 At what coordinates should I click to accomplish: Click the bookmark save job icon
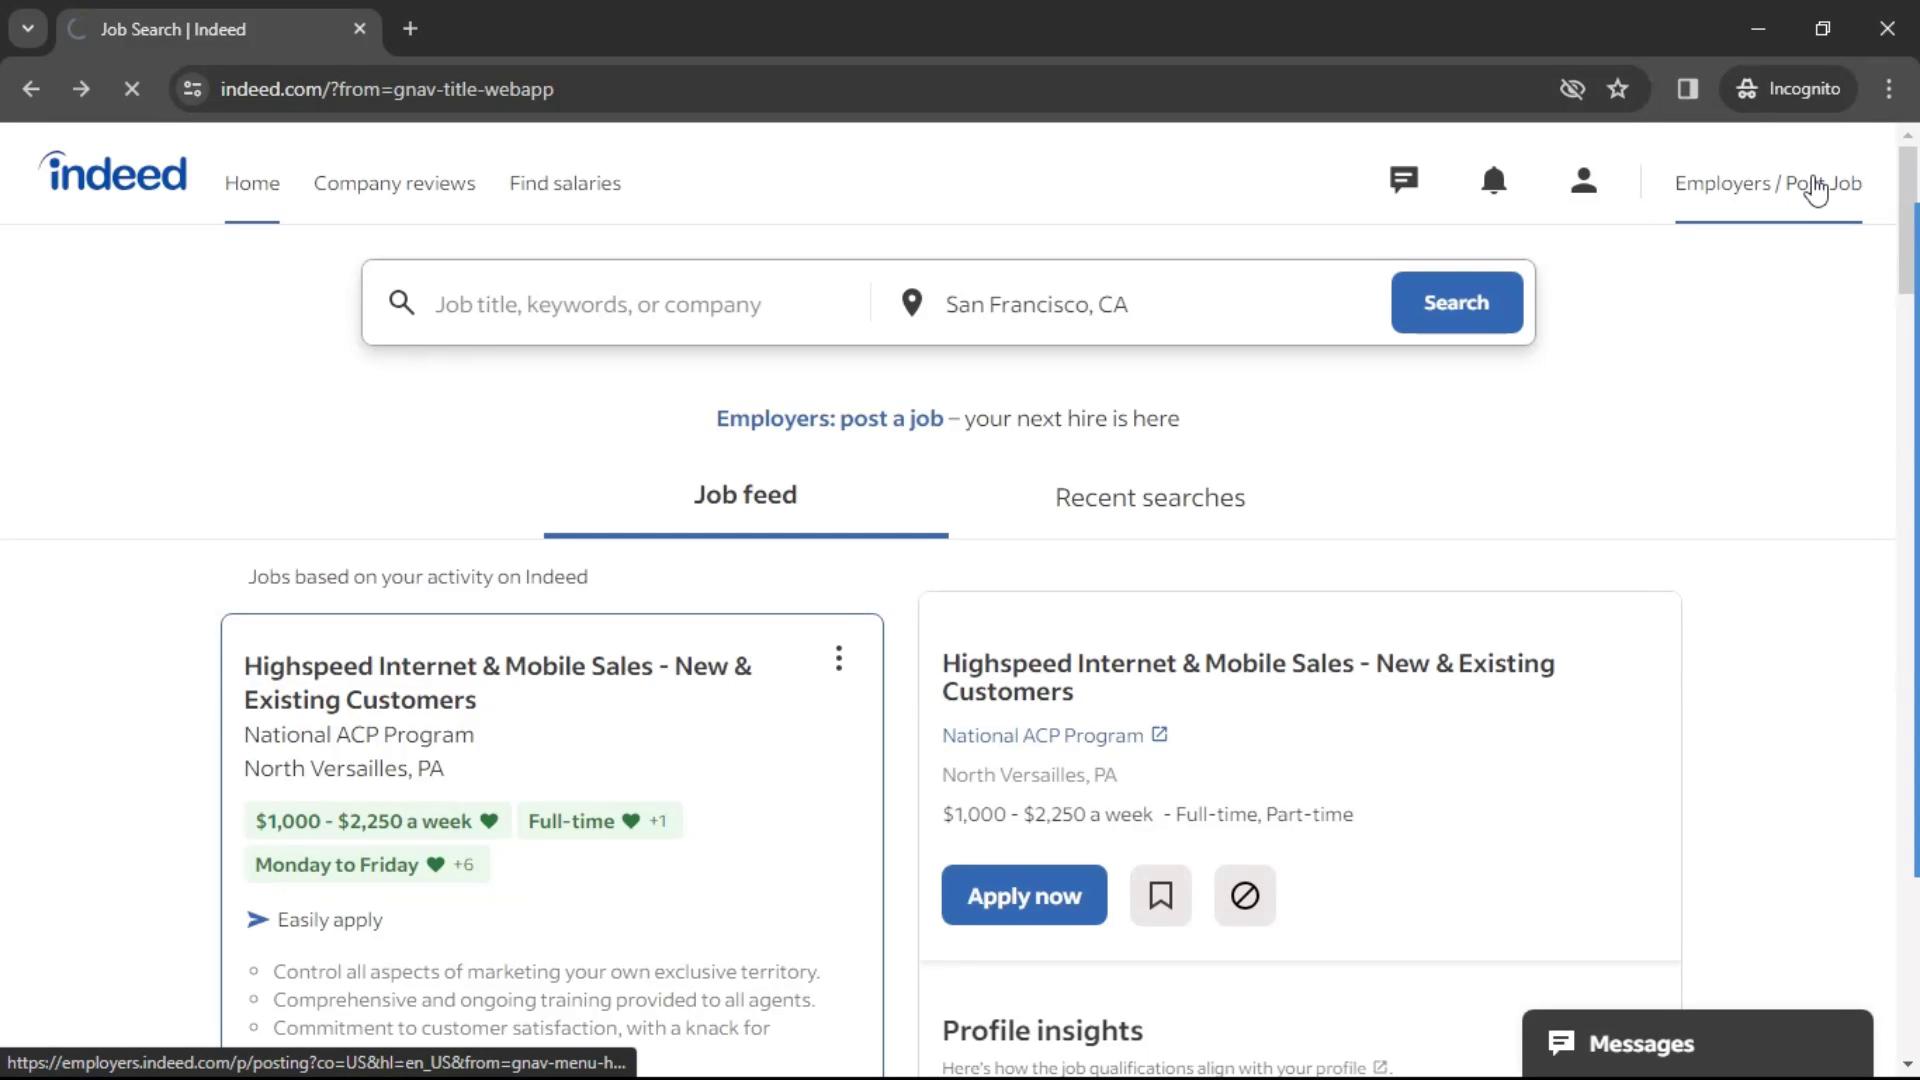click(x=1160, y=895)
